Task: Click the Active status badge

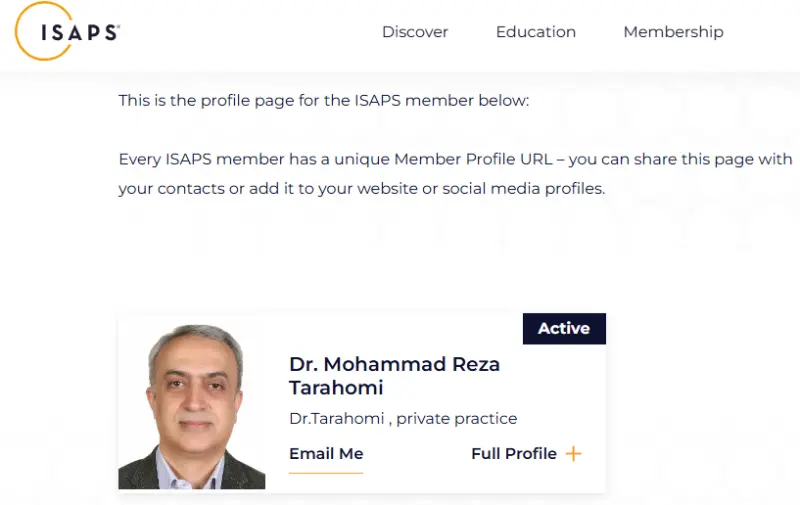Action: 564,328
